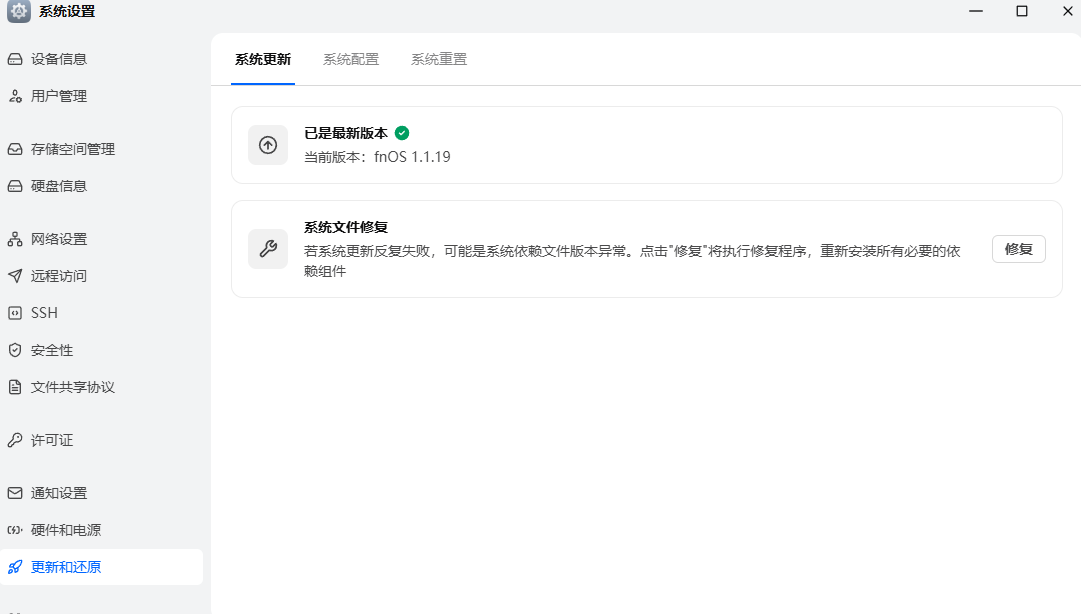Image resolution: width=1081 pixels, height=614 pixels.
Task: Open 用户管理 via its user icon
Action: tap(15, 96)
